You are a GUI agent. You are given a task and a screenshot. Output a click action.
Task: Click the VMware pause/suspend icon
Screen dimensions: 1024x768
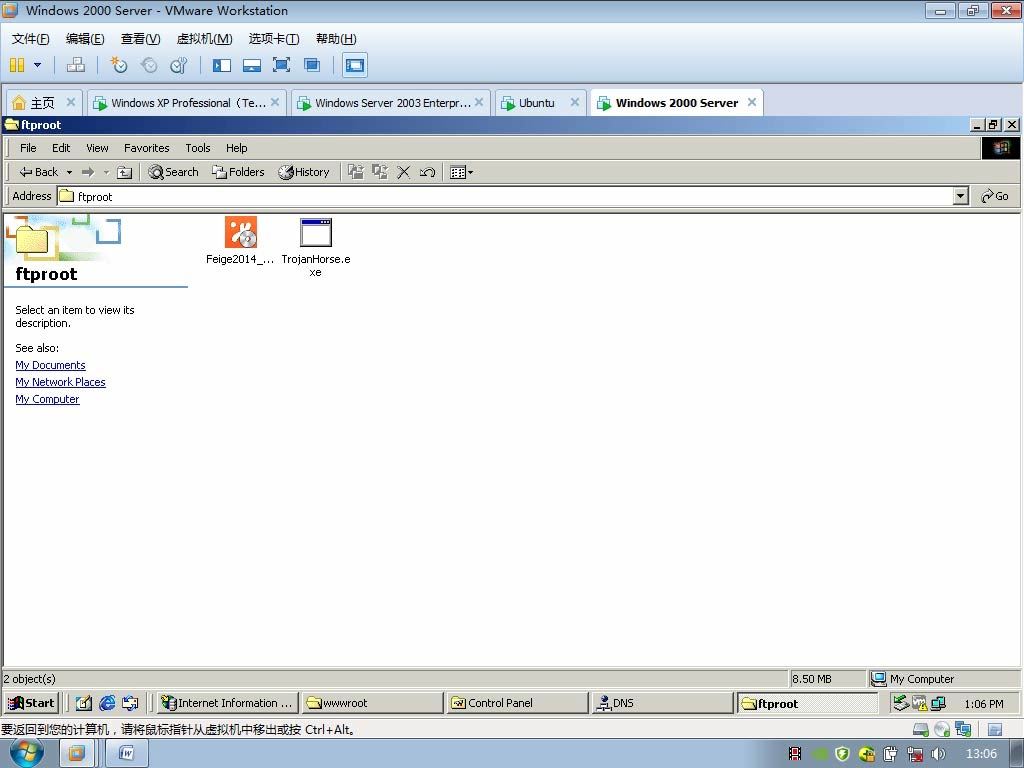coord(17,65)
